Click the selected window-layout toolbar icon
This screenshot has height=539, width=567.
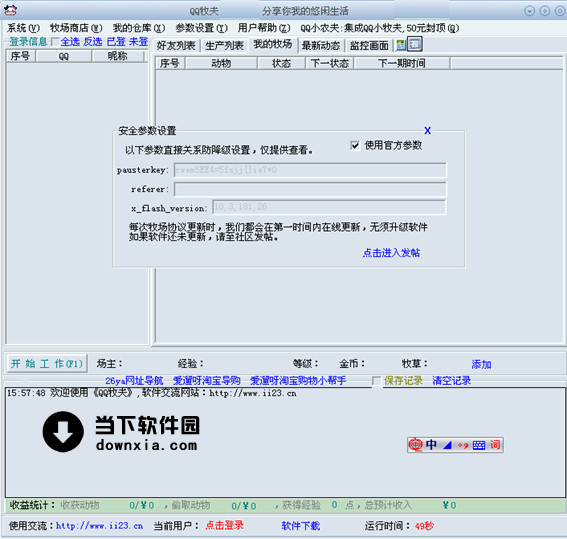415,44
